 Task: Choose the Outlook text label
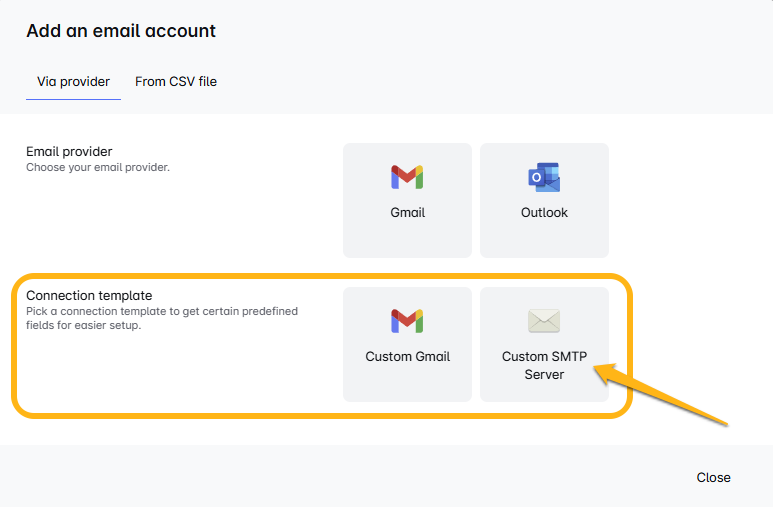coord(544,213)
